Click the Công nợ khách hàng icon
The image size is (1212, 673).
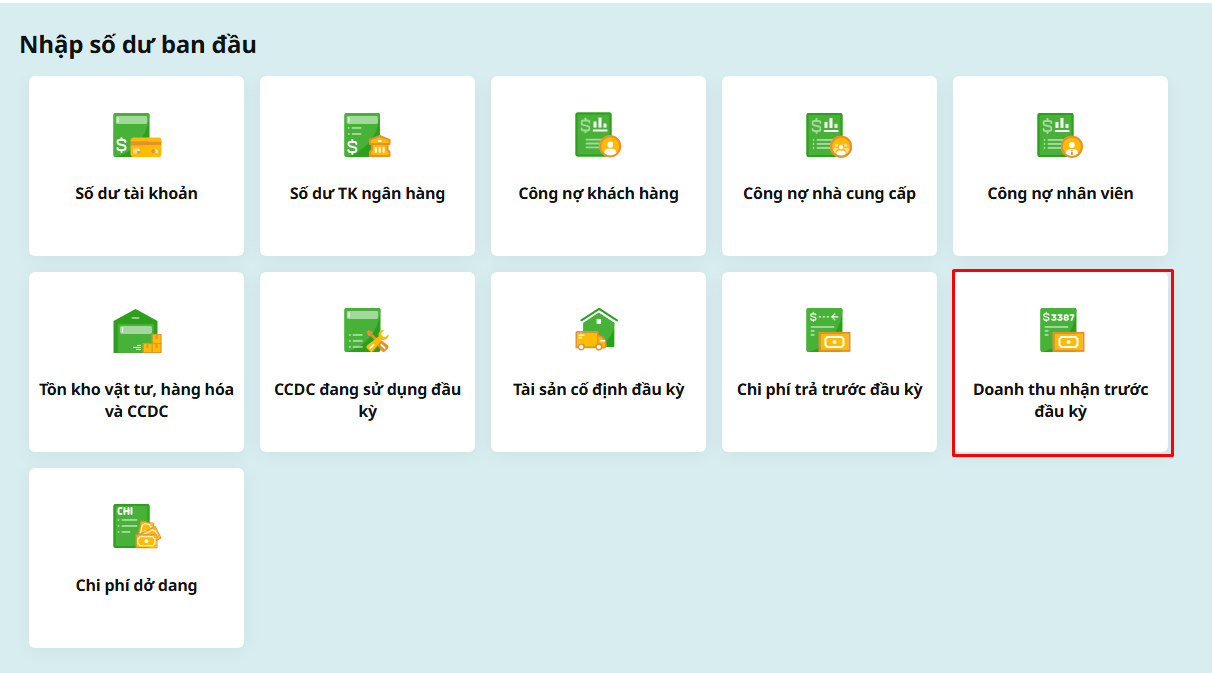[598, 135]
